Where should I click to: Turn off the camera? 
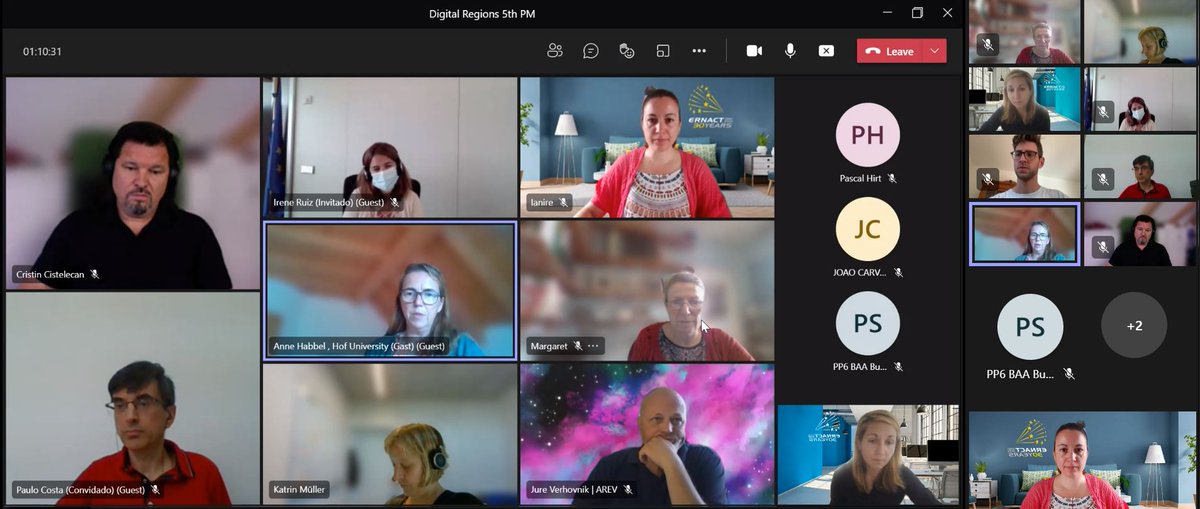pyautogui.click(x=754, y=51)
